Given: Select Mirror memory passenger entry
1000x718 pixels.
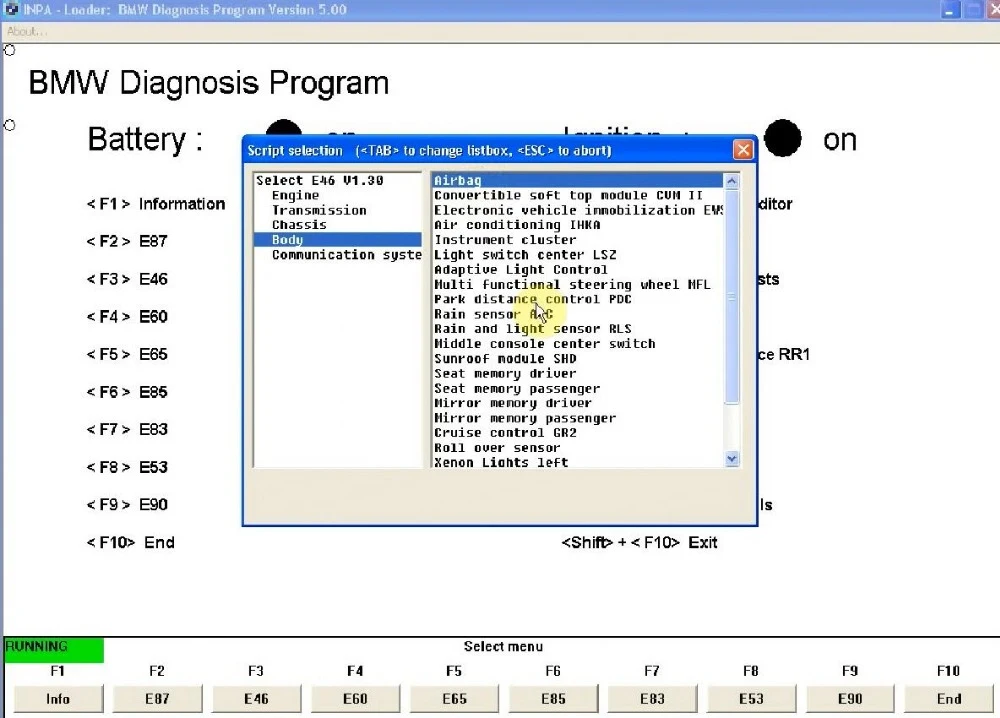Looking at the screenshot, I should (578, 418).
